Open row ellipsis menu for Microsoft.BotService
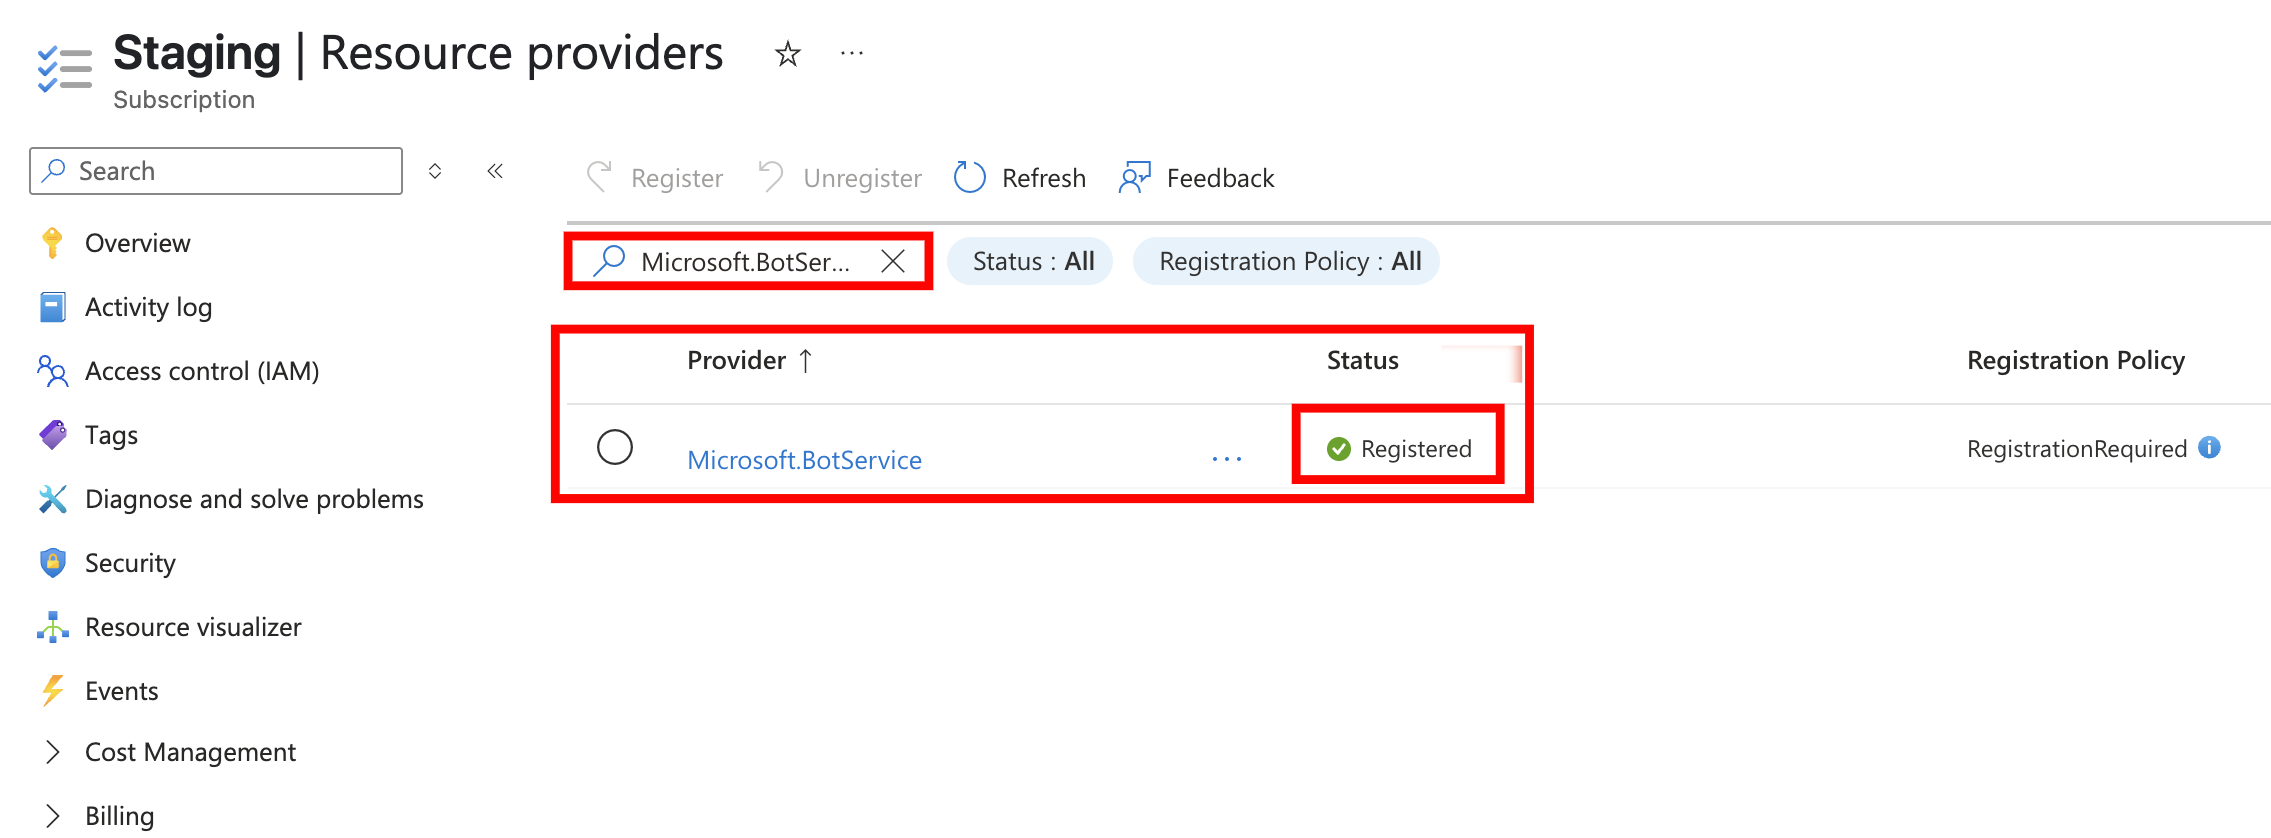Image resolution: width=2271 pixels, height=838 pixels. [1227, 459]
